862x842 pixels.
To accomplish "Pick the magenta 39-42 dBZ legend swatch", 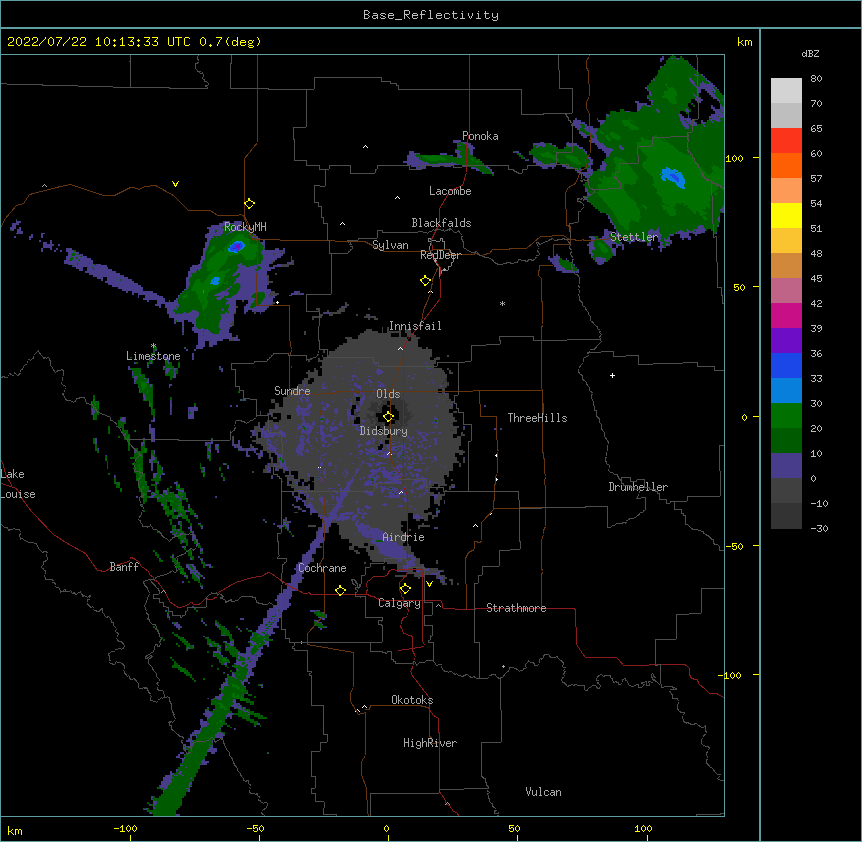I will coord(786,315).
